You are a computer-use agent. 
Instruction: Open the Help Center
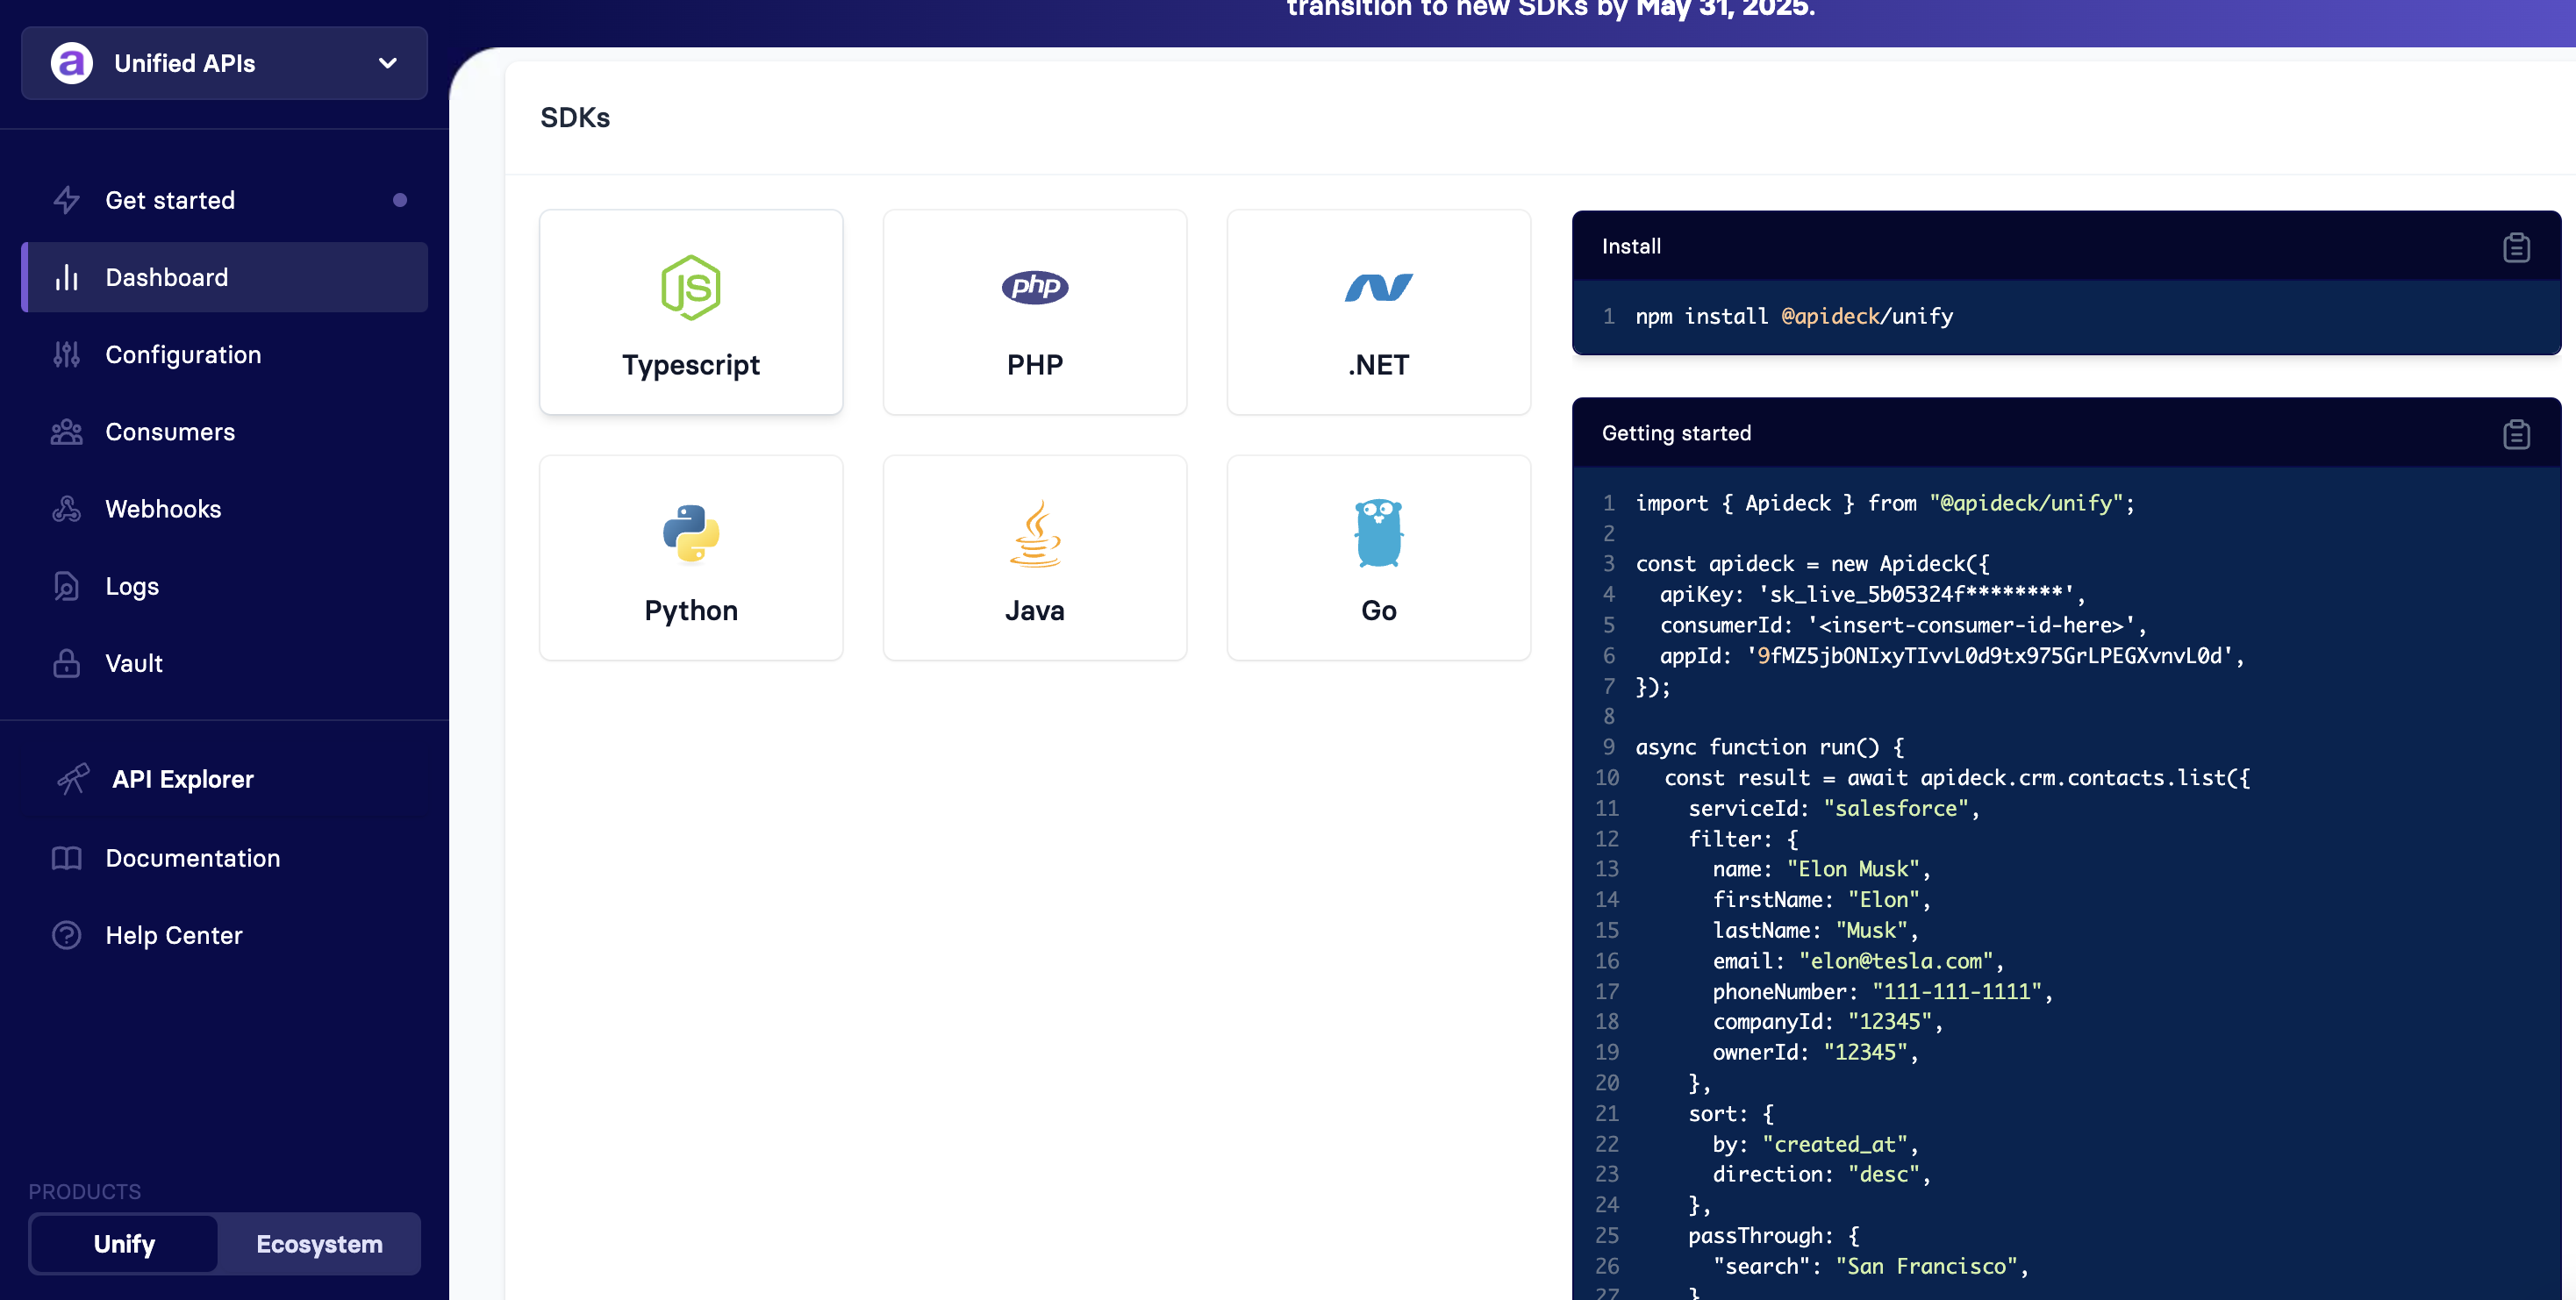pos(173,936)
